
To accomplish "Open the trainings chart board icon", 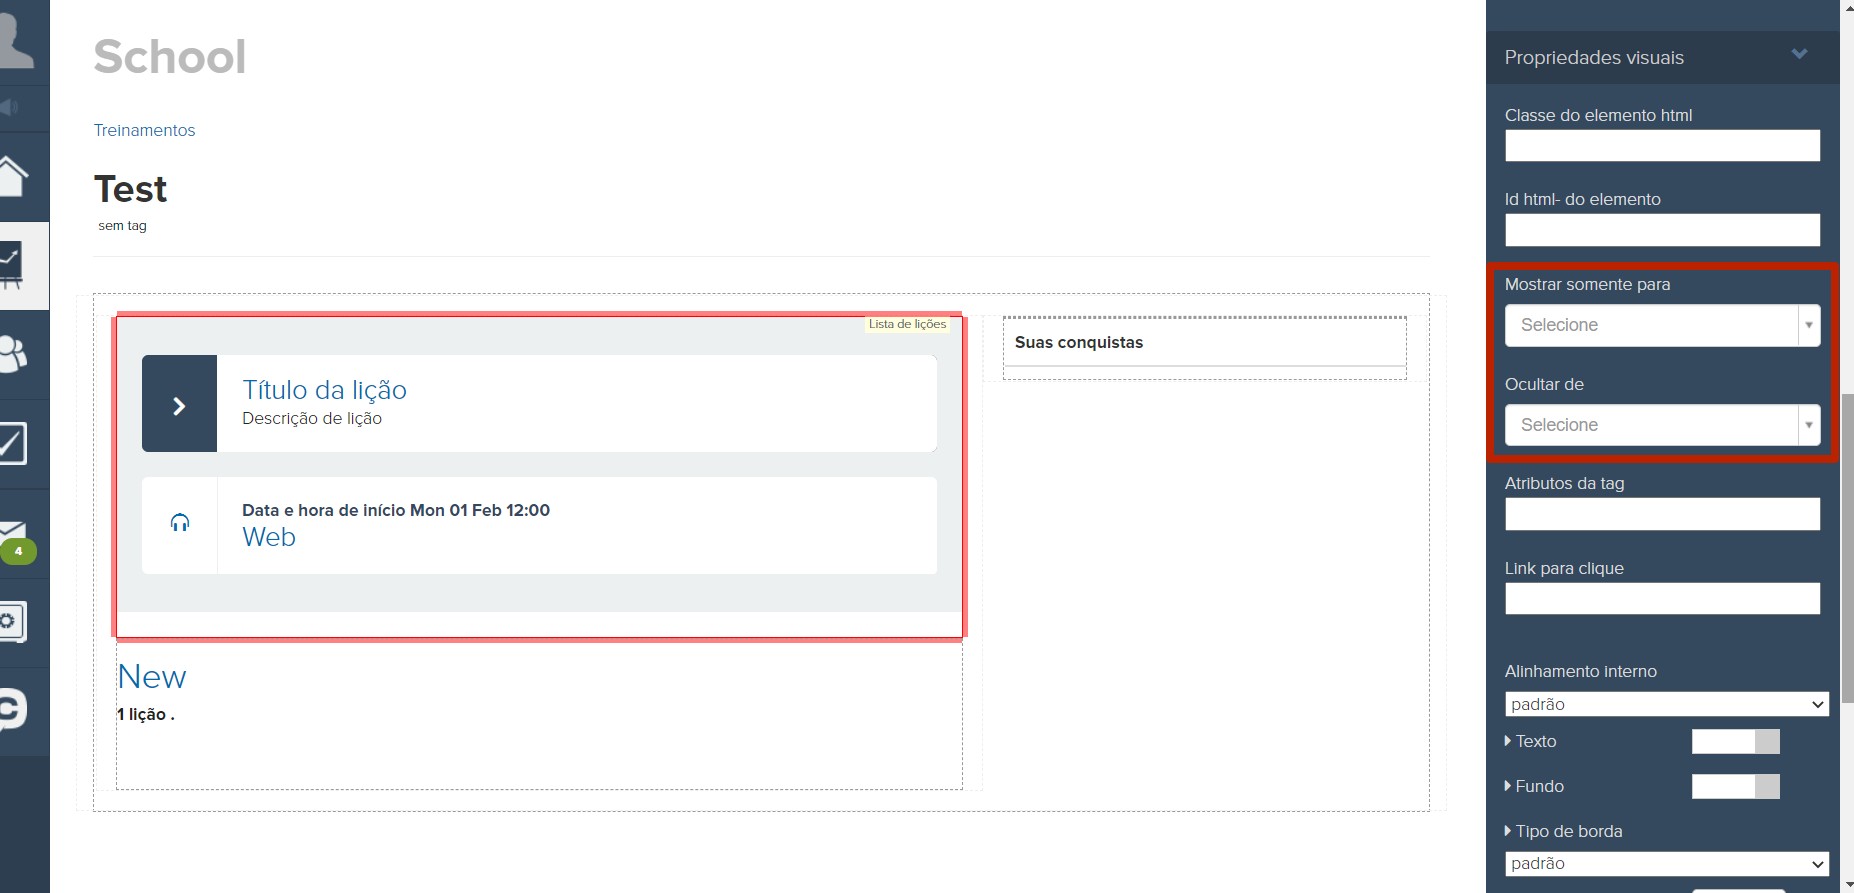I will tap(12, 265).
